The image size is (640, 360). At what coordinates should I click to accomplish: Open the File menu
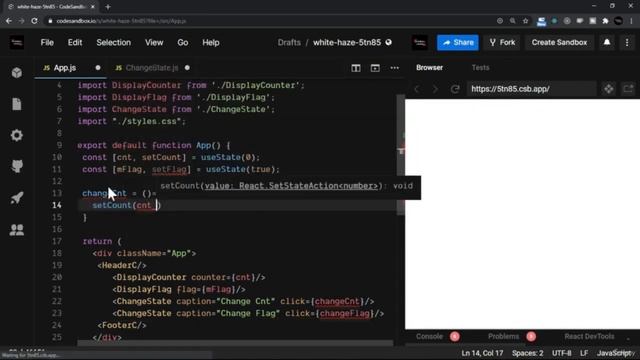pos(47,42)
